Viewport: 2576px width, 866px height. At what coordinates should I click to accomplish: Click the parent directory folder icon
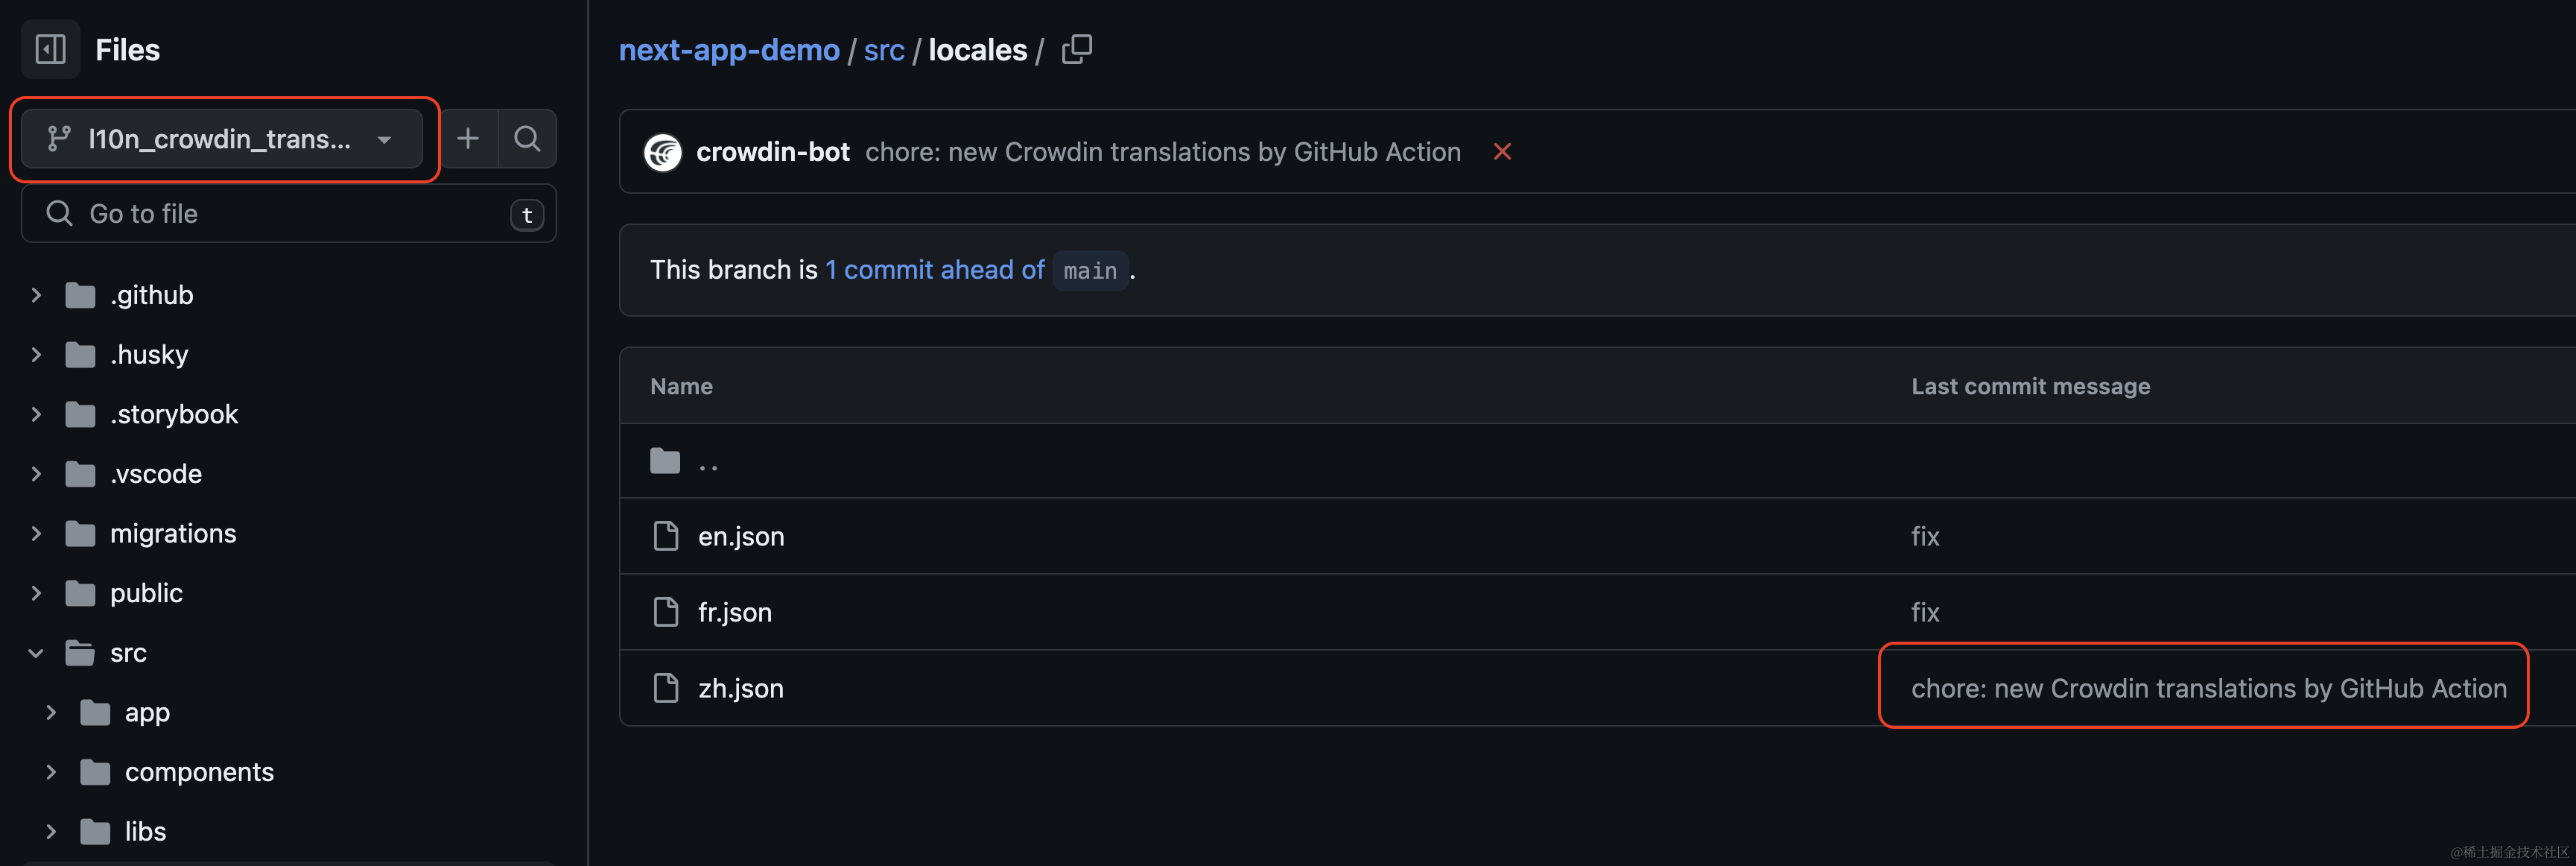tap(665, 461)
